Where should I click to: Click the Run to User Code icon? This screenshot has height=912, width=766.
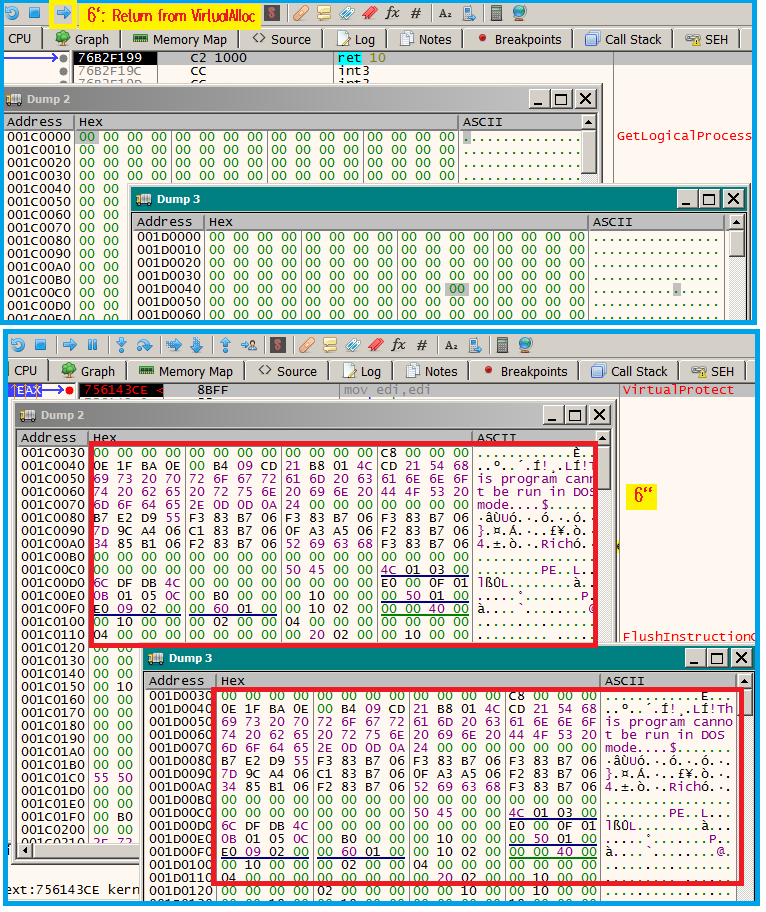[x=249, y=345]
